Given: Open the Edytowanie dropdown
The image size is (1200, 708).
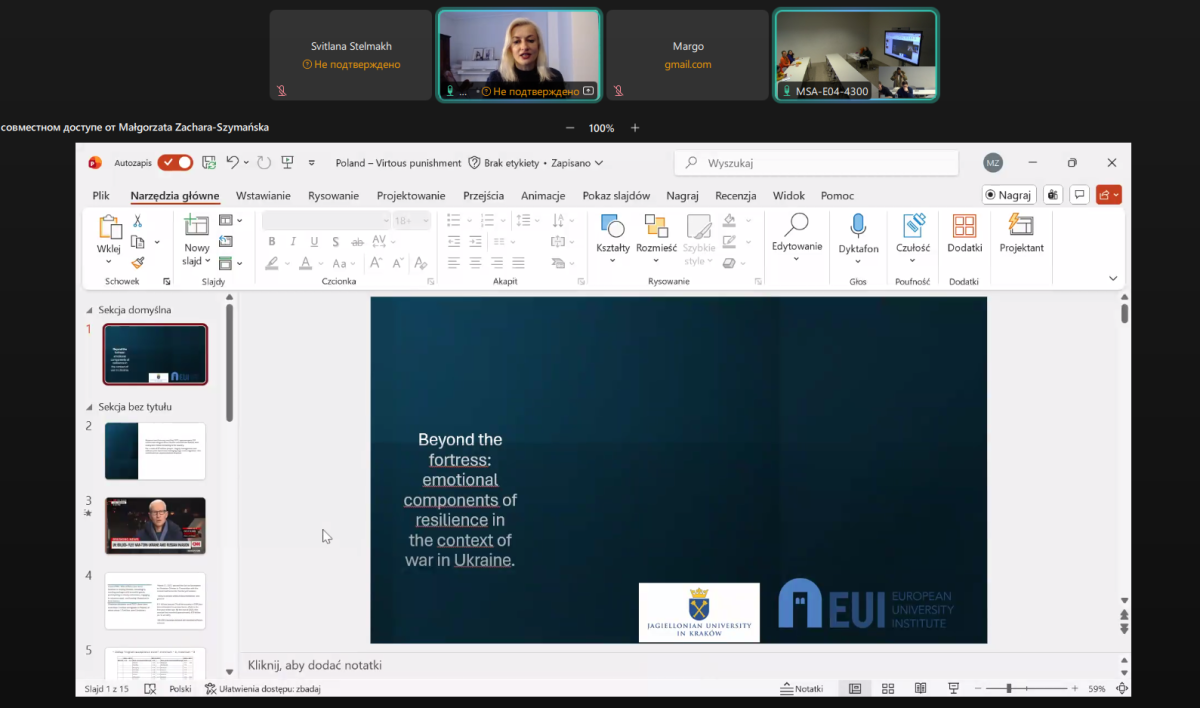Looking at the screenshot, I should 796,259.
